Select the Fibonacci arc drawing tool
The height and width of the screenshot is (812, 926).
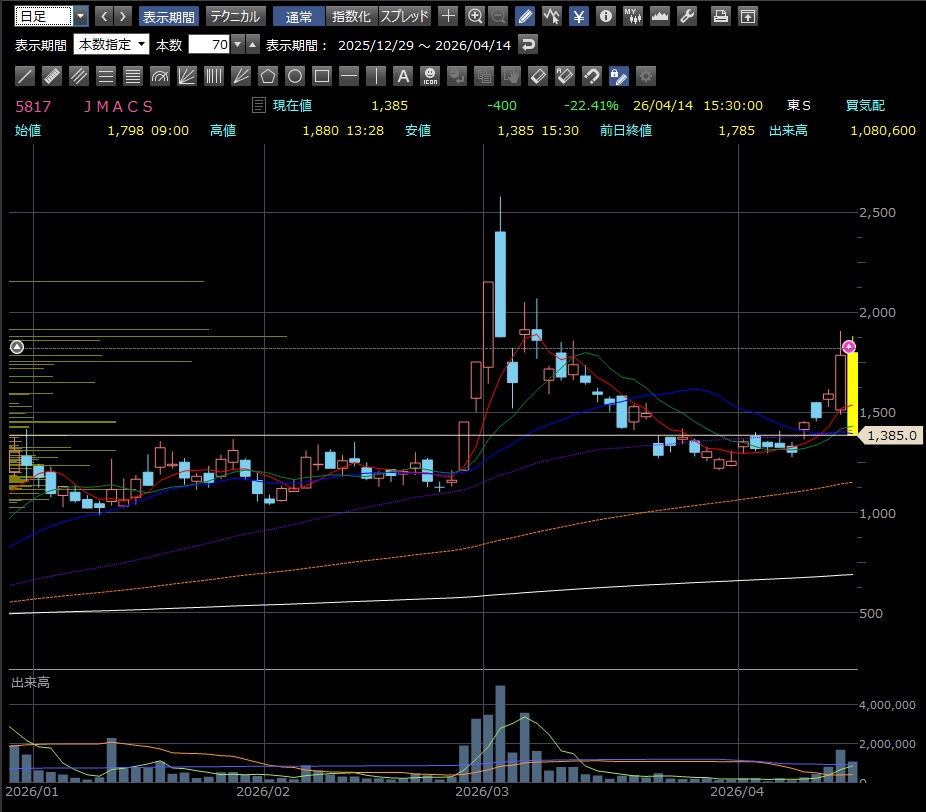point(160,76)
